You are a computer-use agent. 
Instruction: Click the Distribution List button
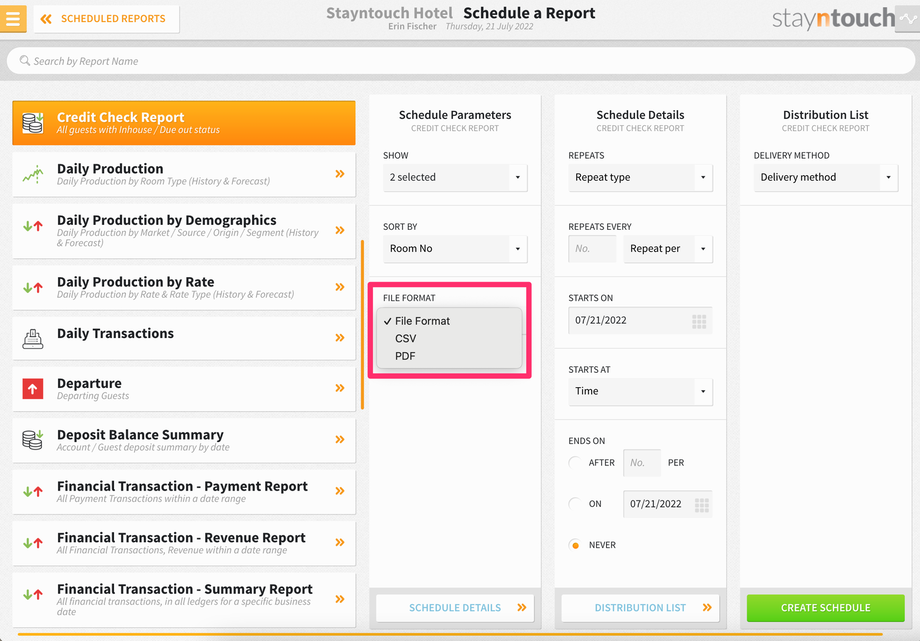[640, 608]
